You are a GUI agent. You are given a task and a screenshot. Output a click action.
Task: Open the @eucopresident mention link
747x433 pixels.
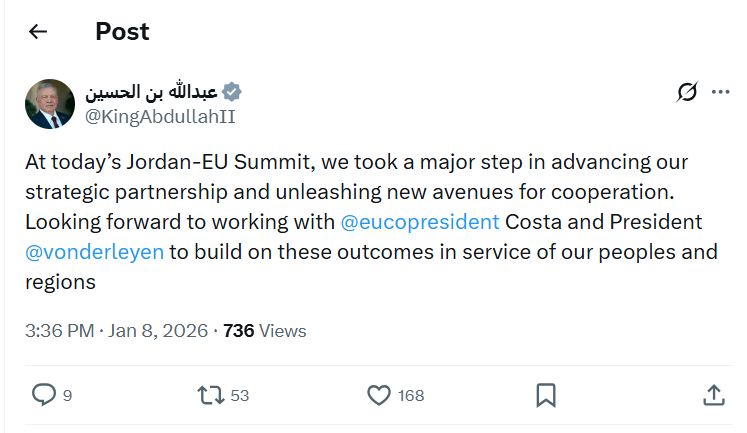point(420,221)
